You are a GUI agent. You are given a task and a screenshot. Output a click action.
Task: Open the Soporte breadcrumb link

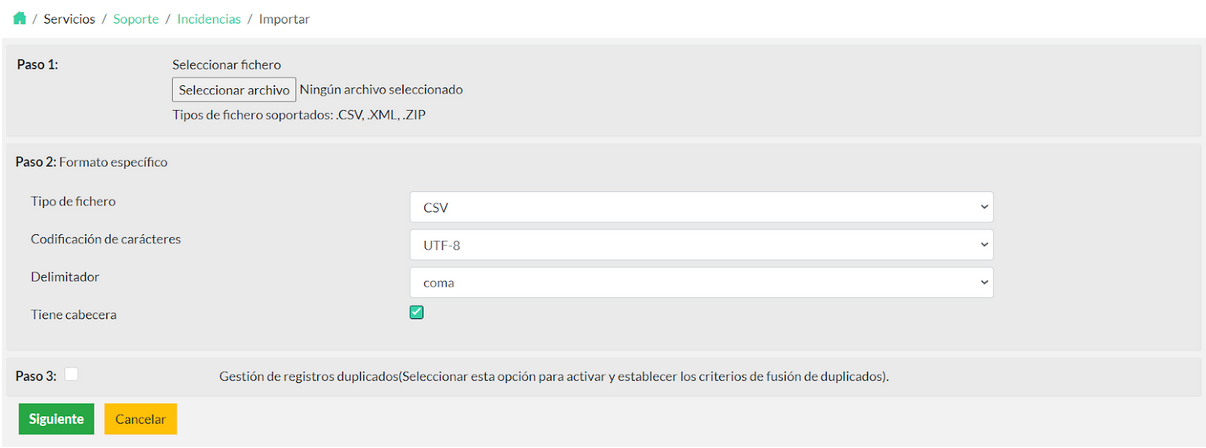click(x=136, y=19)
